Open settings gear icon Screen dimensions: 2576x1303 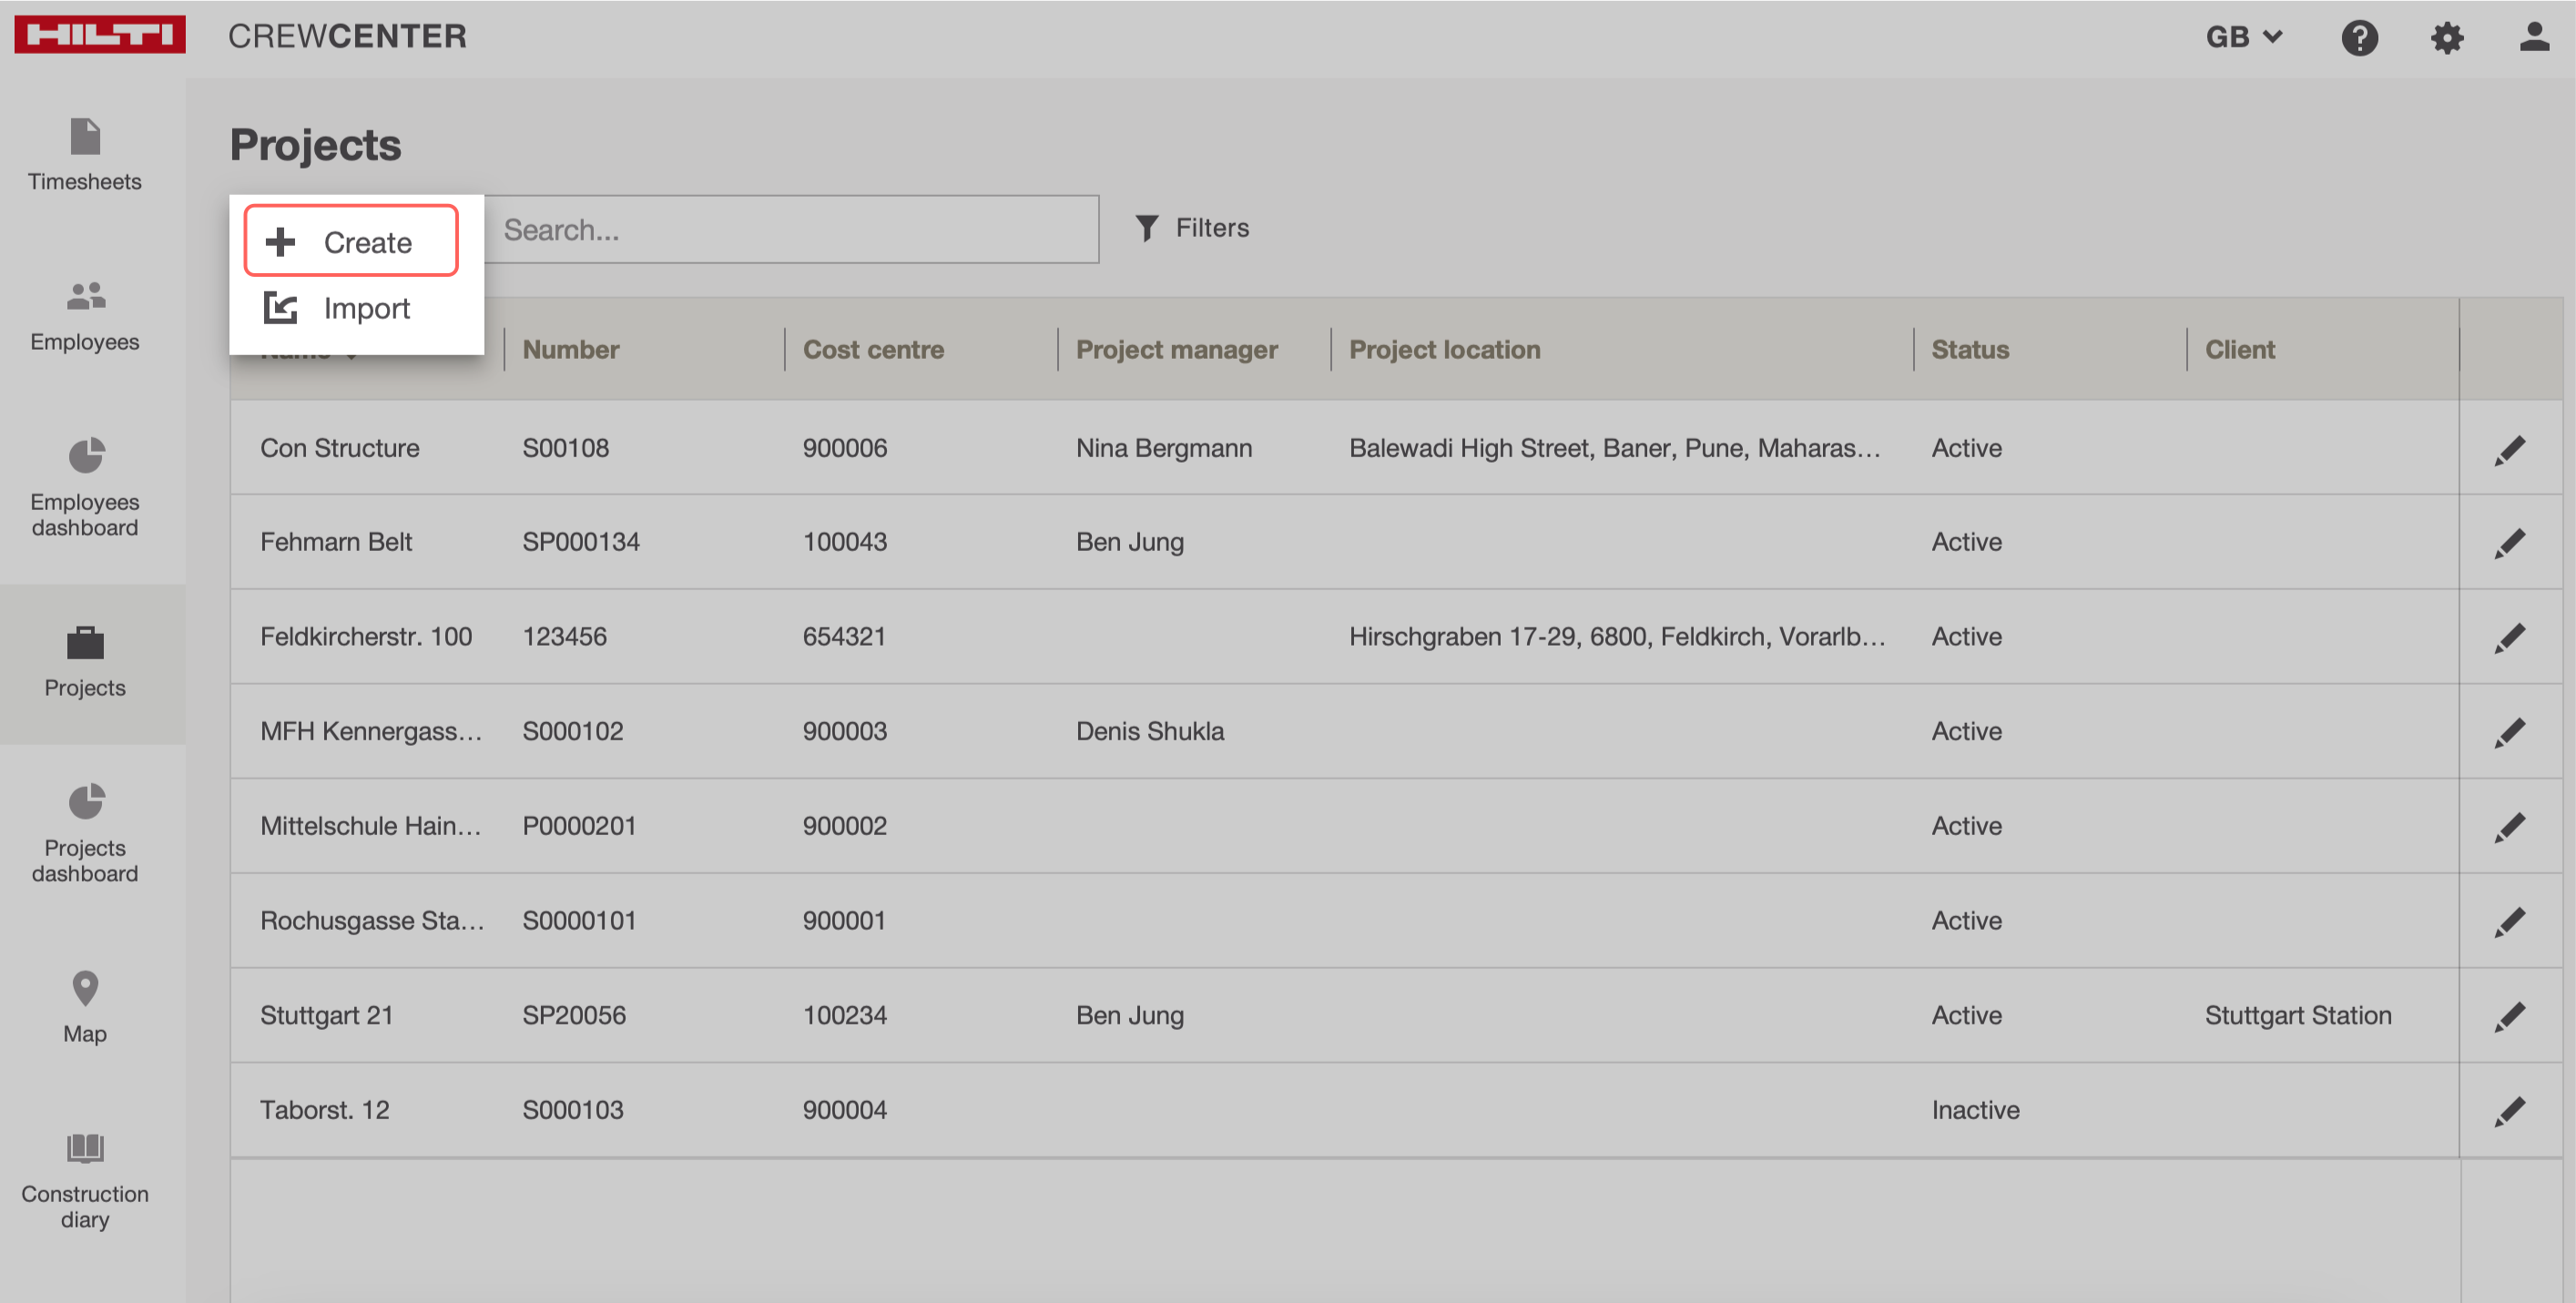coord(2446,38)
